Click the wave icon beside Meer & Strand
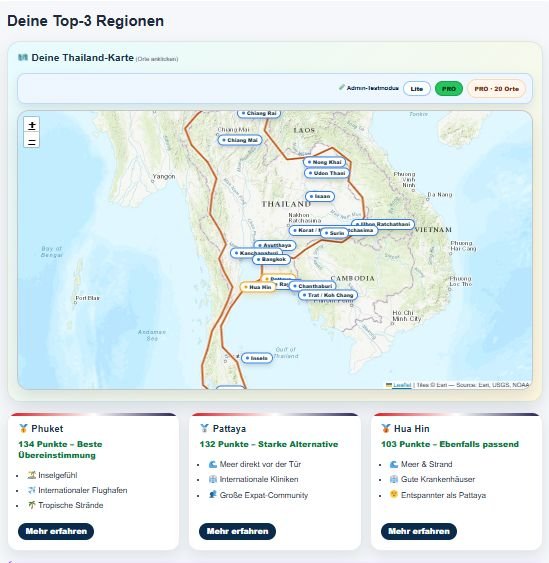The height and width of the screenshot is (563, 549). point(394,464)
